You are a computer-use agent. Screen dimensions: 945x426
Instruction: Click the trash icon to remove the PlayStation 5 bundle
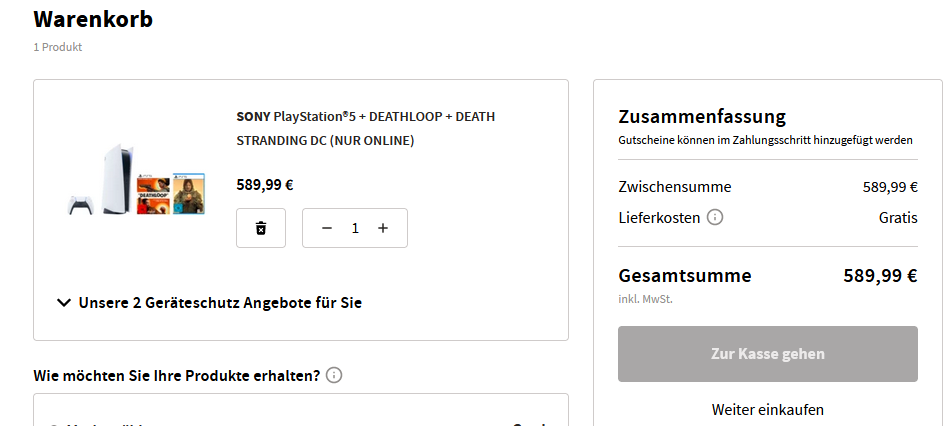(x=261, y=228)
